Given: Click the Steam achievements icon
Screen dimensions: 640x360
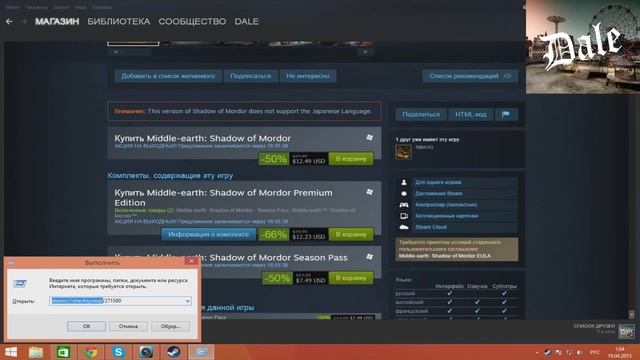Looking at the screenshot, I should 404,193.
